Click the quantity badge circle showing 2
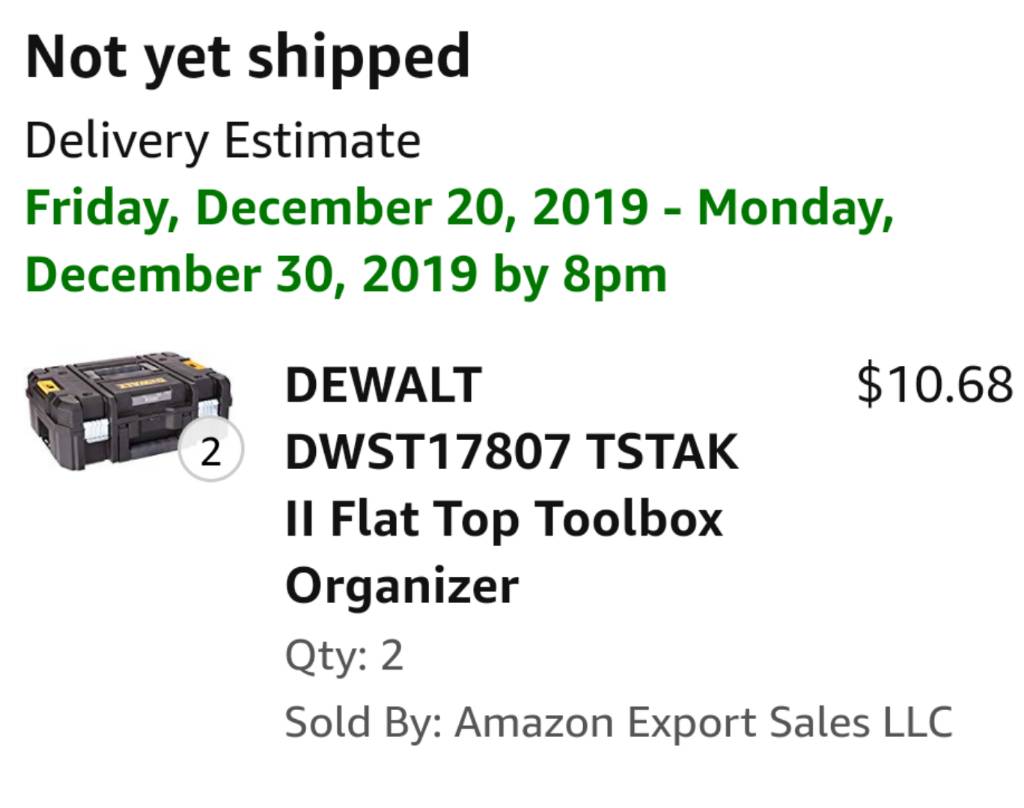Screen dimensions: 1024x808 tap(210, 453)
